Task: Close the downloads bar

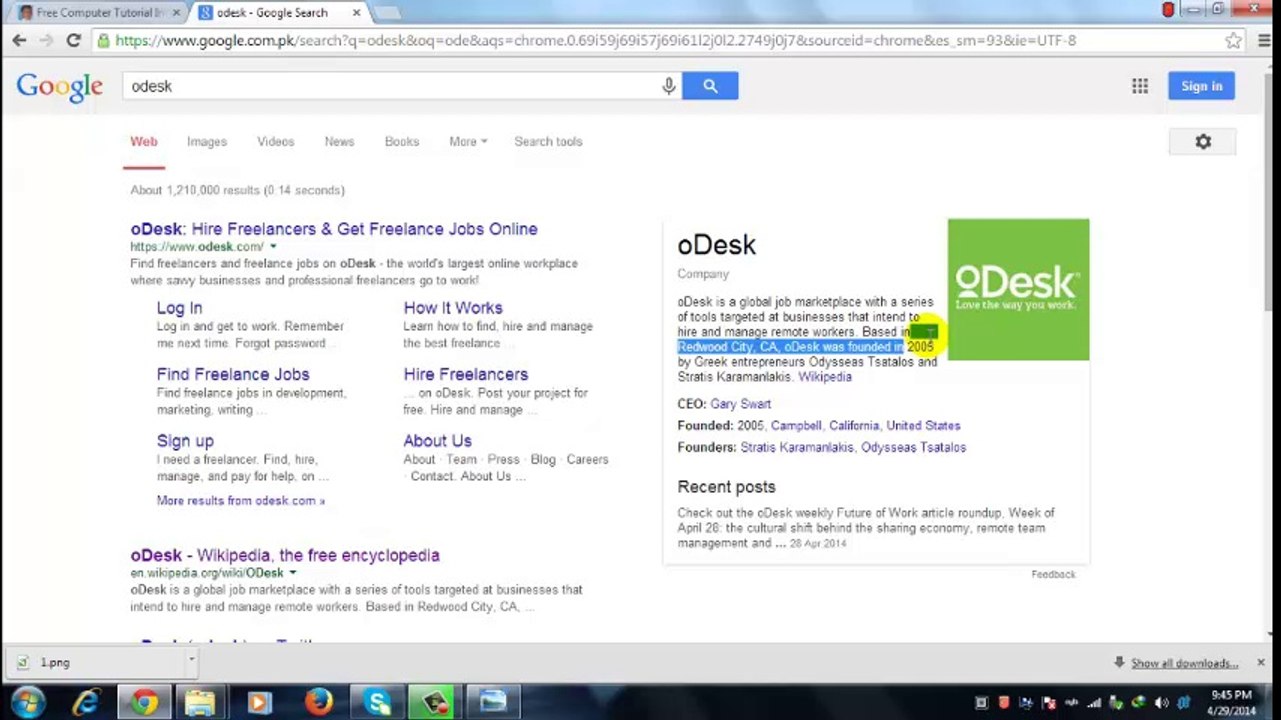Action: tap(1260, 662)
